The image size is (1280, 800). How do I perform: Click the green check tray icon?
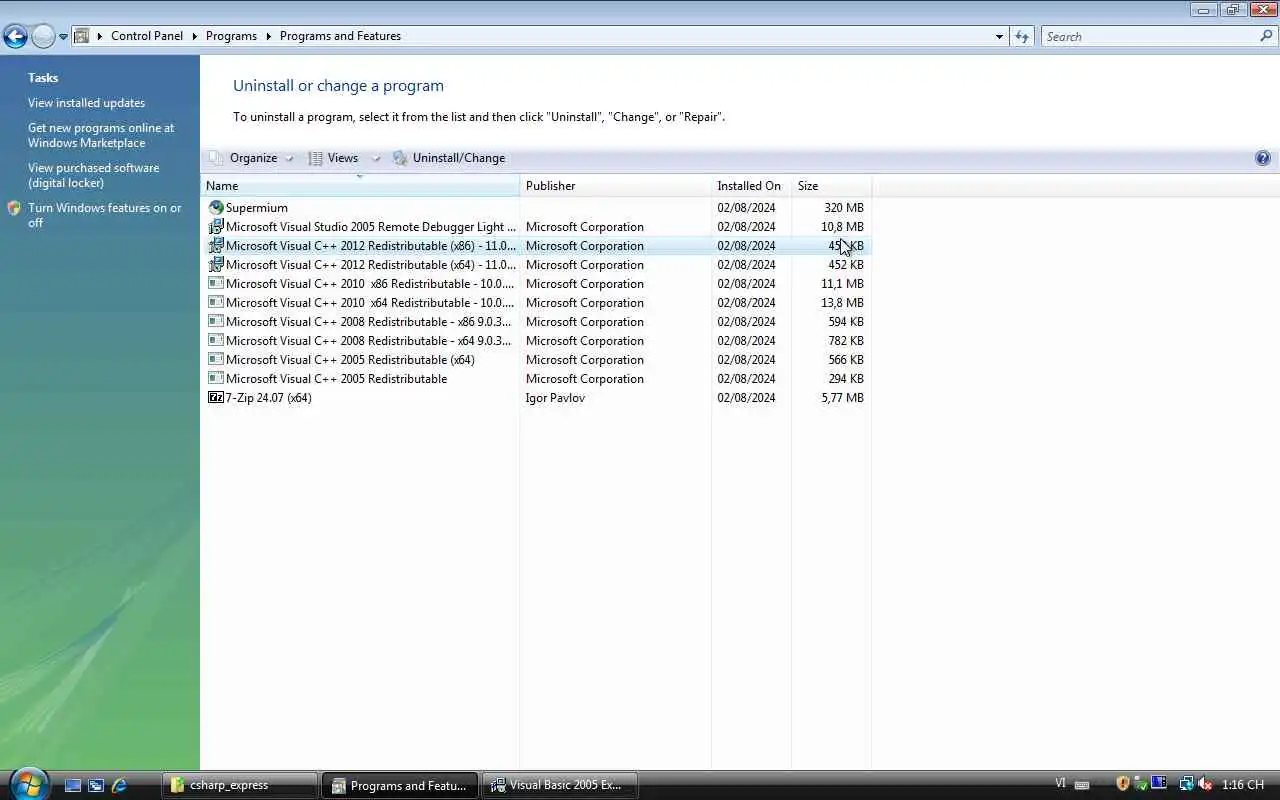pos(1140,784)
